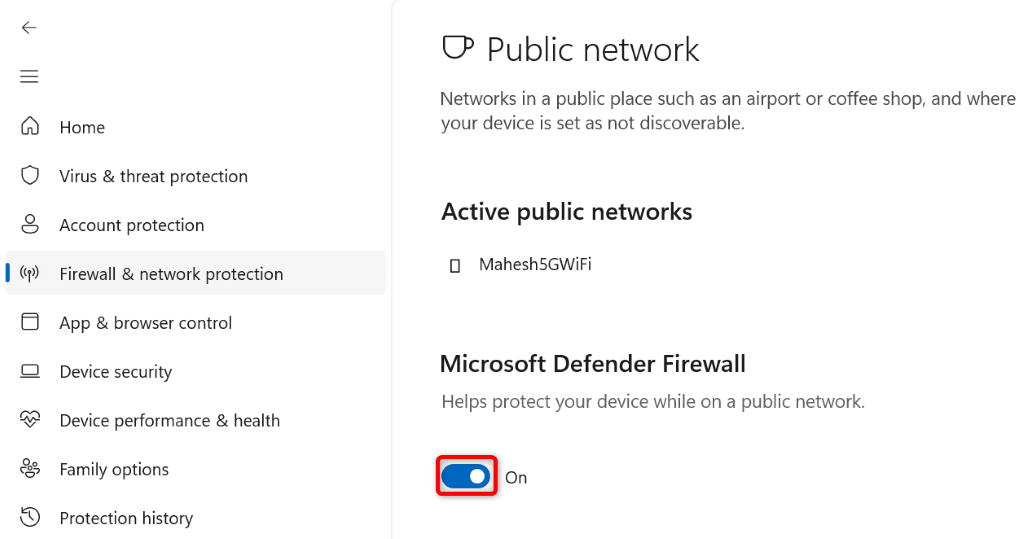Open the Home menu item
Viewport: 1024px width, 539px height.
click(82, 127)
